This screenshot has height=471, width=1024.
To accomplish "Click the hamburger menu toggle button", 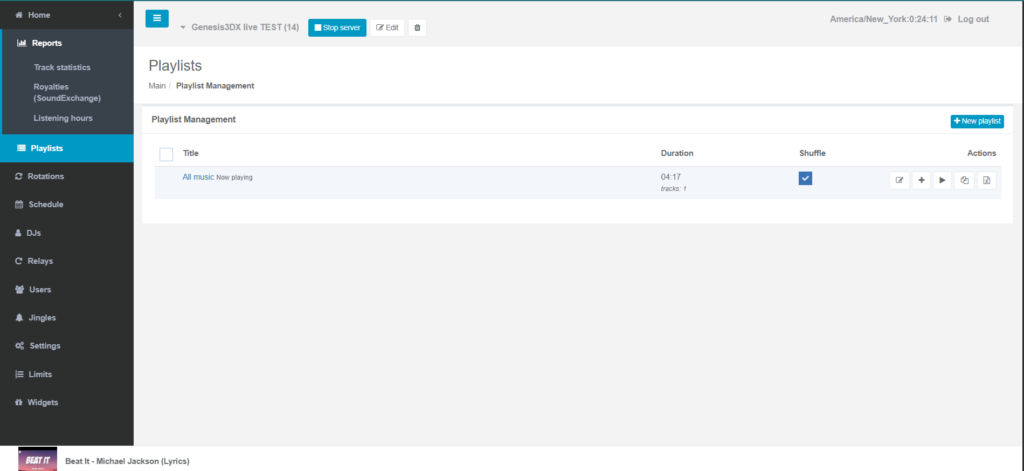I will [x=157, y=19].
